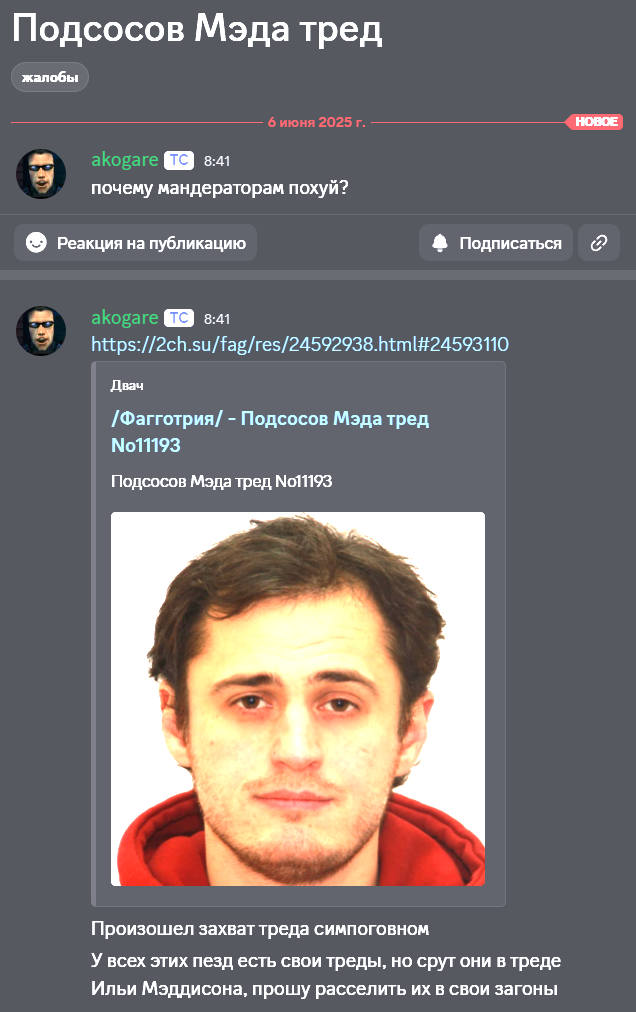Click the bell icon on Подписаться
Screen dimensions: 636x1012
click(x=440, y=243)
